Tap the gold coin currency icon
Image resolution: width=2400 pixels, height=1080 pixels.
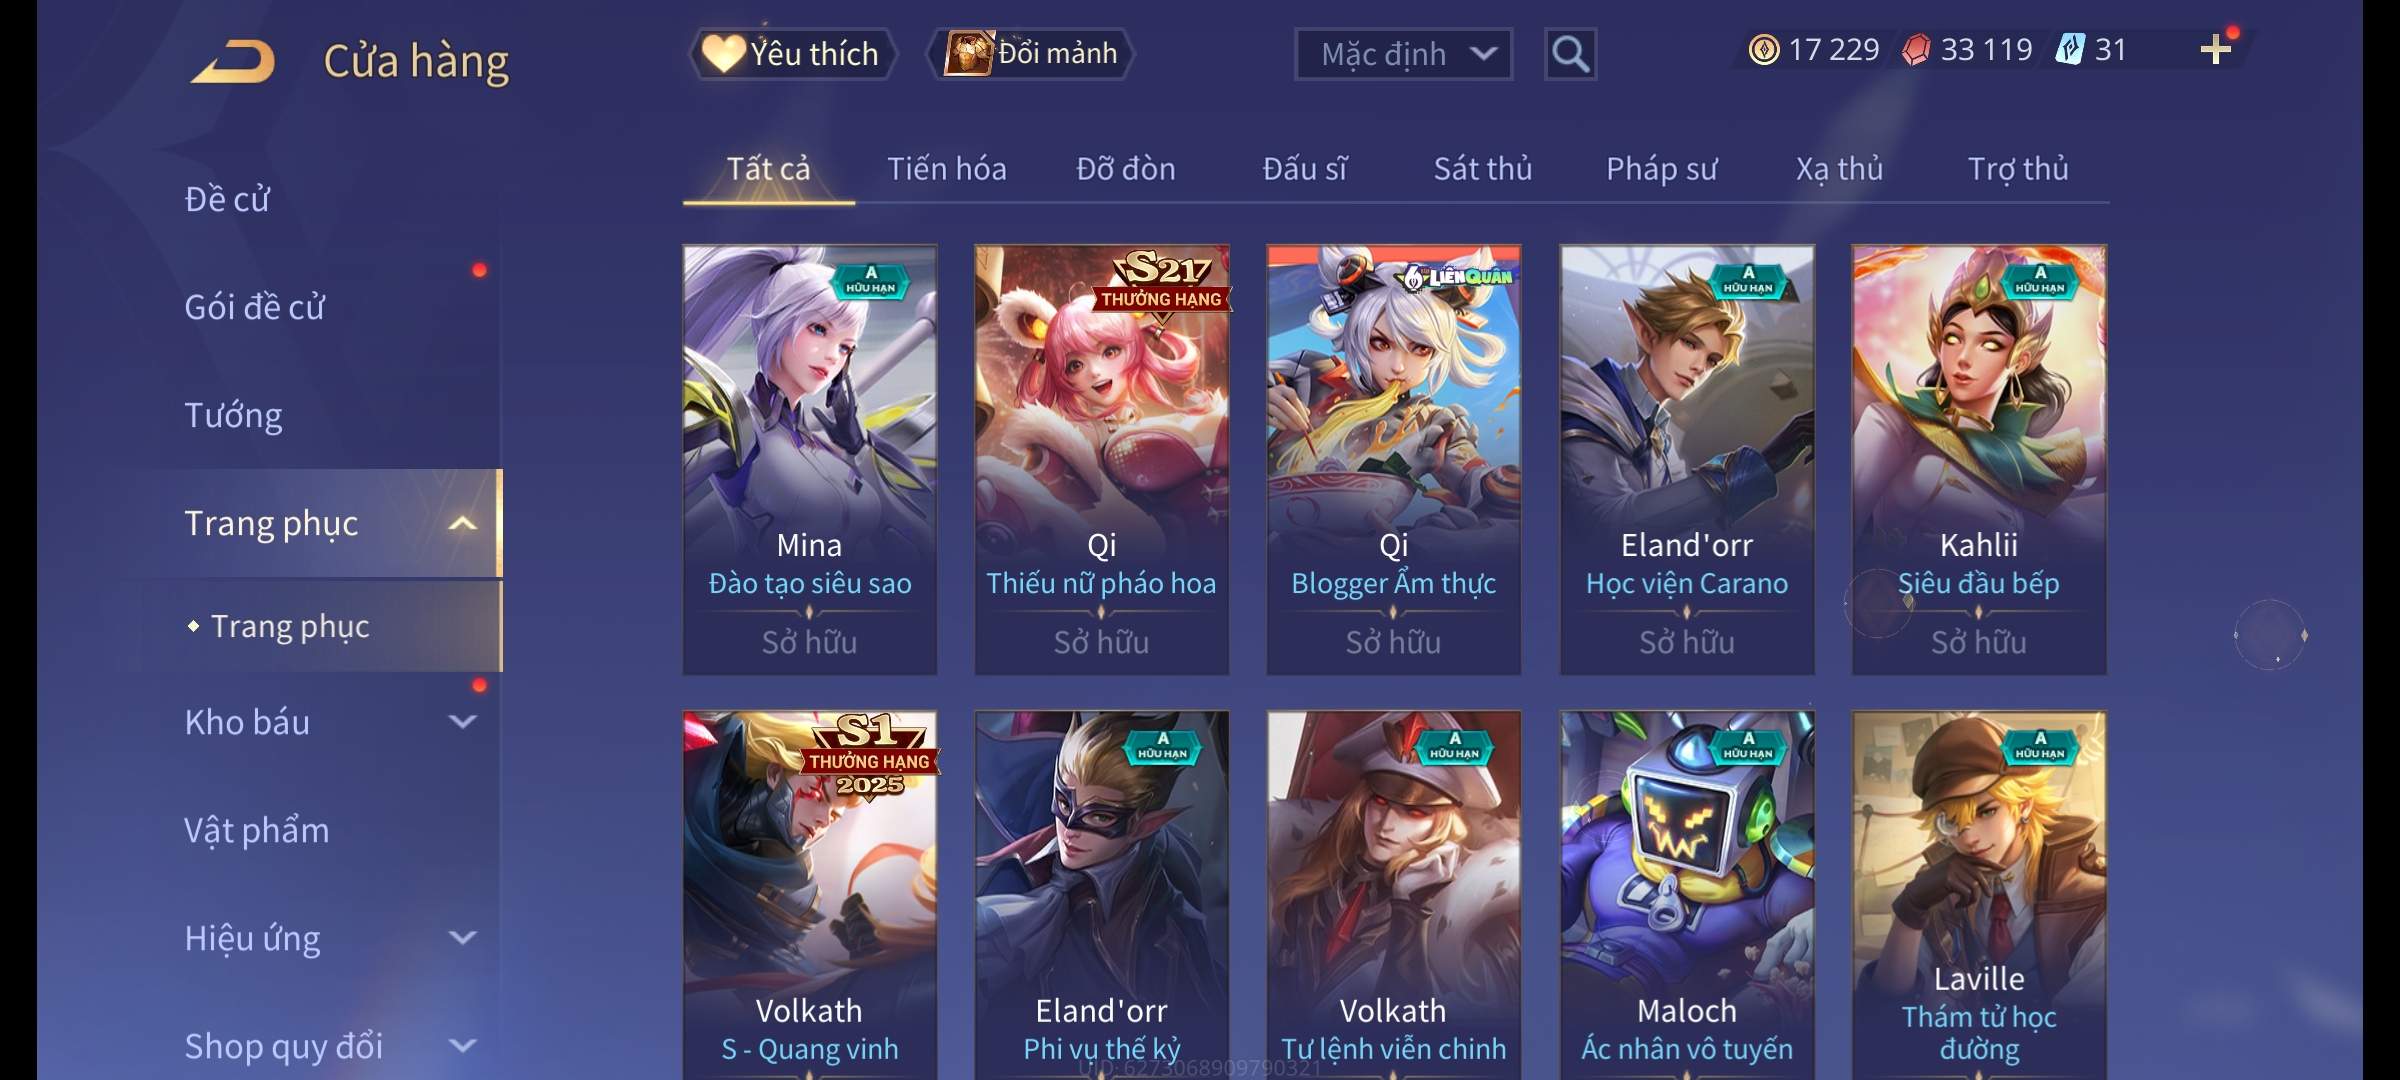click(1764, 50)
